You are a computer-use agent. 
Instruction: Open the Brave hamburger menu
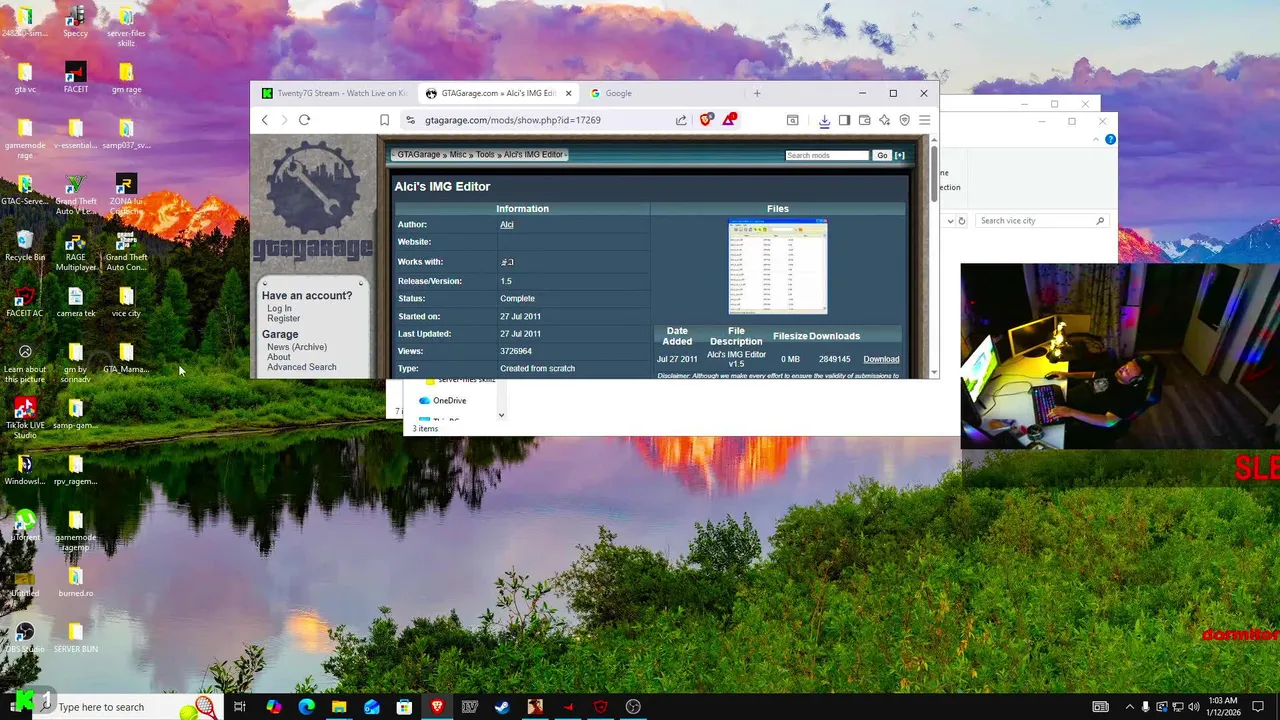(x=924, y=120)
